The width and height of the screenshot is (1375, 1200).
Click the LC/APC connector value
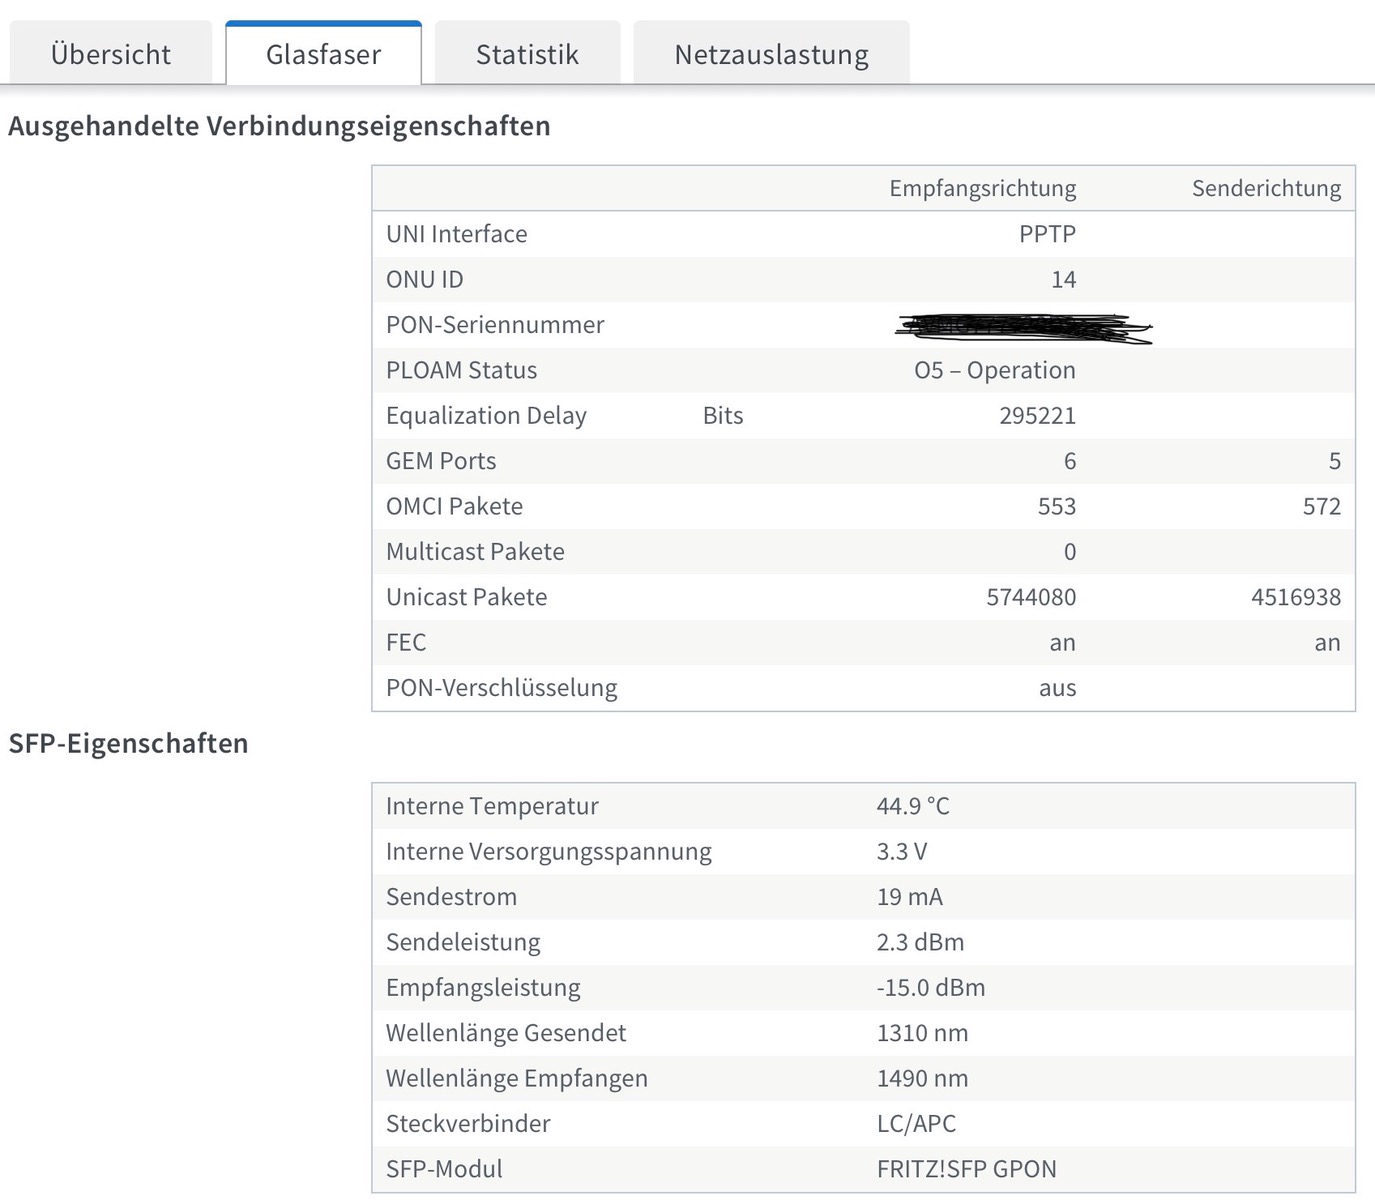click(916, 1124)
